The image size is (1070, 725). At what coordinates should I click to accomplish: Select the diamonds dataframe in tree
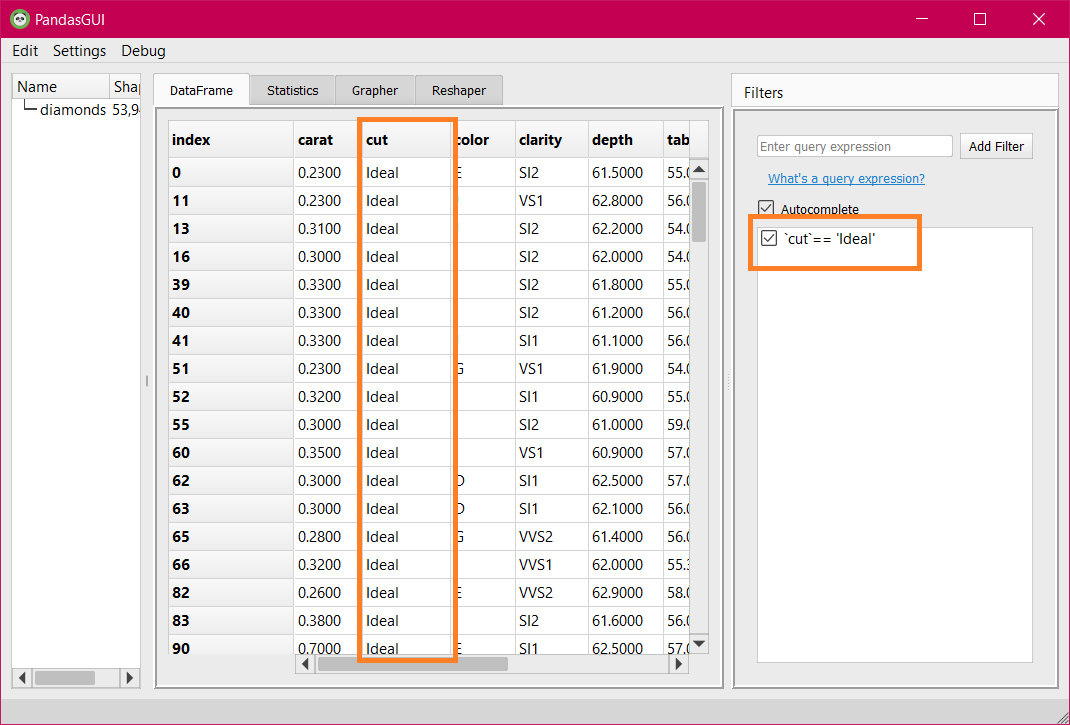[72, 110]
